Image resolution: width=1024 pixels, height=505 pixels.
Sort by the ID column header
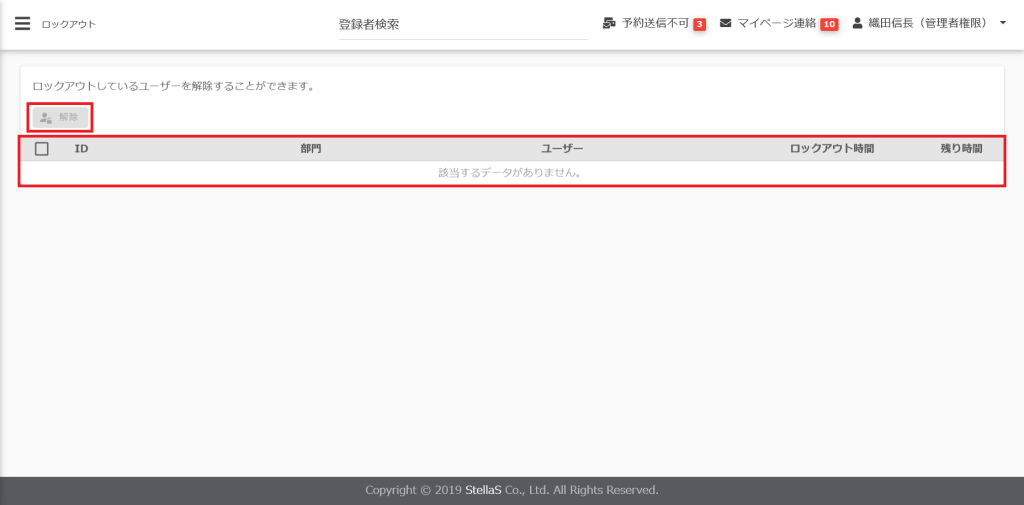pos(82,149)
